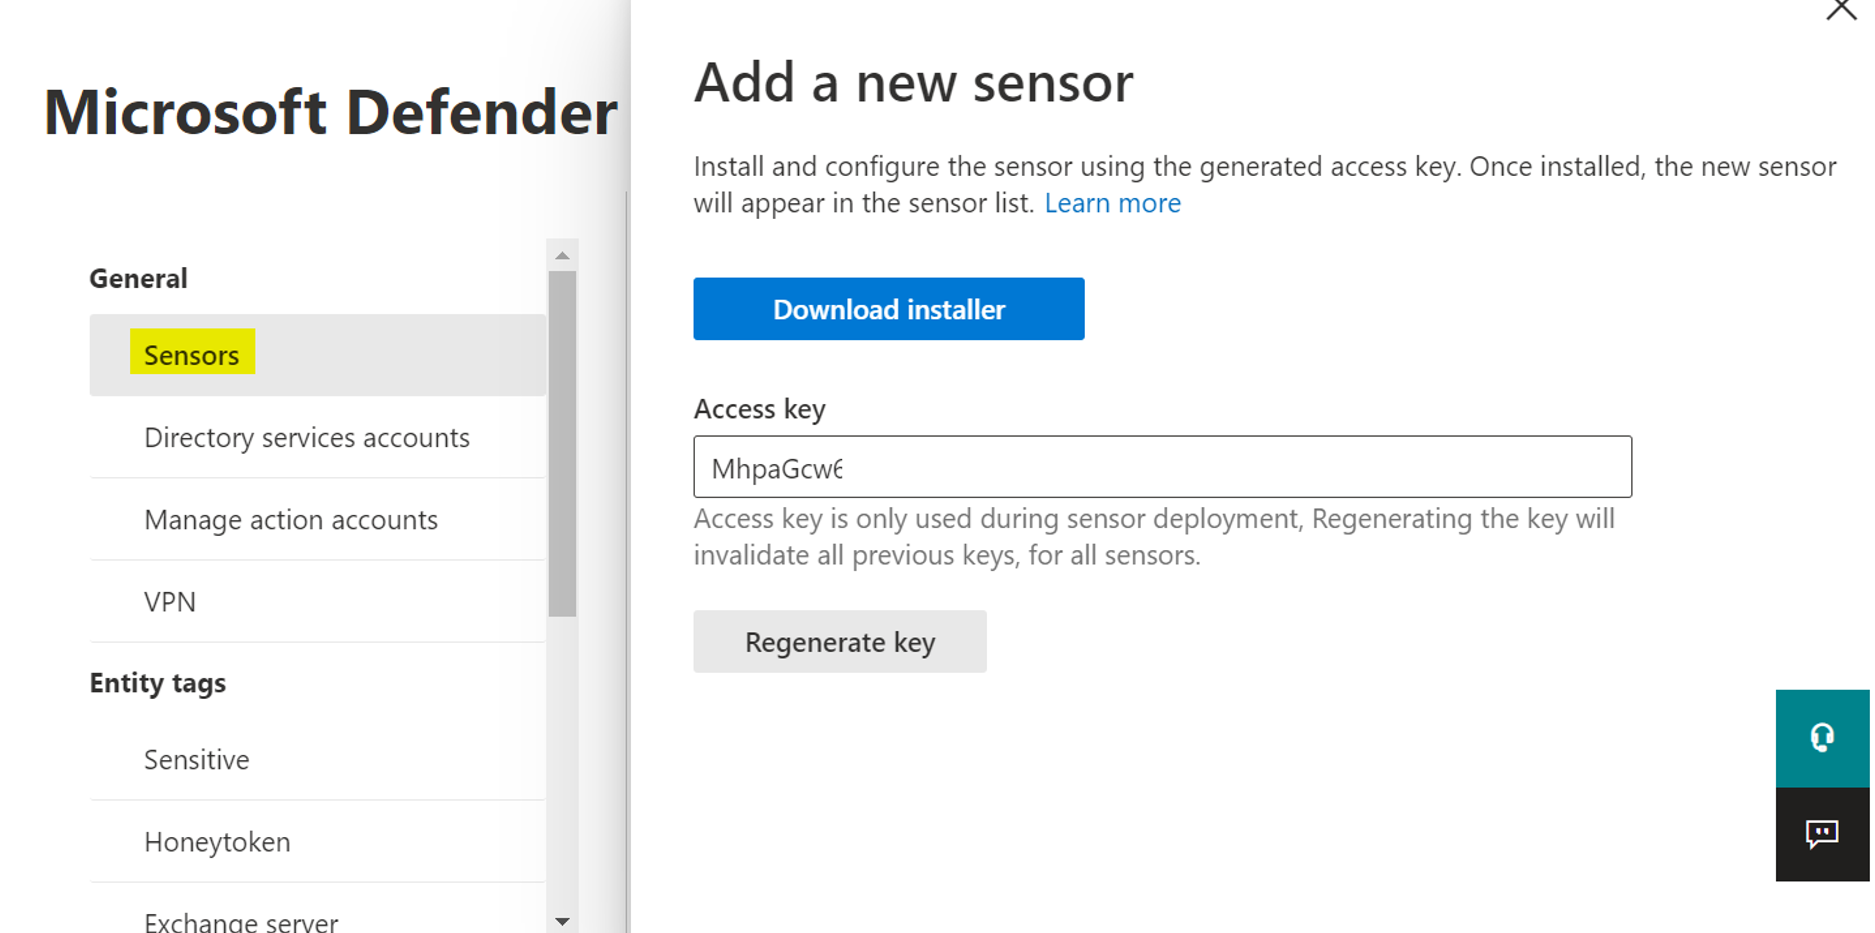The height and width of the screenshot is (933, 1875).
Task: Regenerate the sensor access key
Action: tap(839, 641)
